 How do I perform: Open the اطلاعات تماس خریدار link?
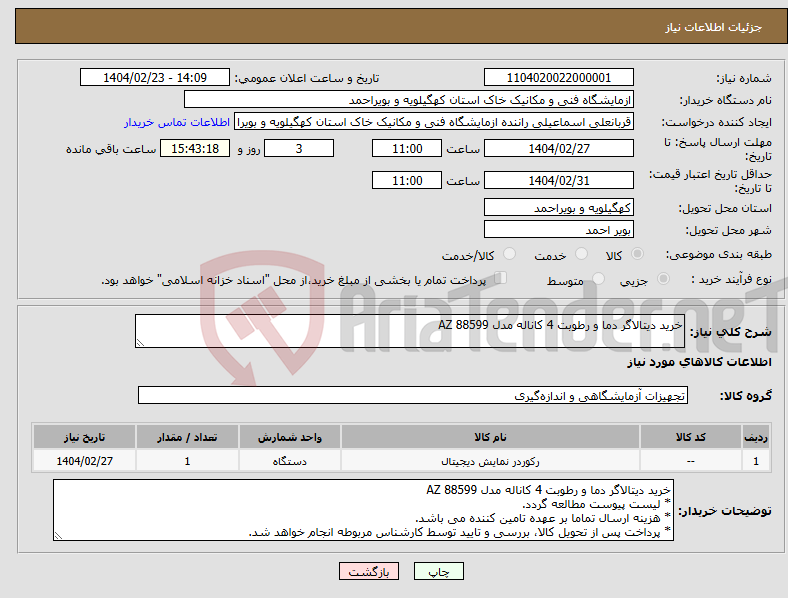click(x=177, y=122)
